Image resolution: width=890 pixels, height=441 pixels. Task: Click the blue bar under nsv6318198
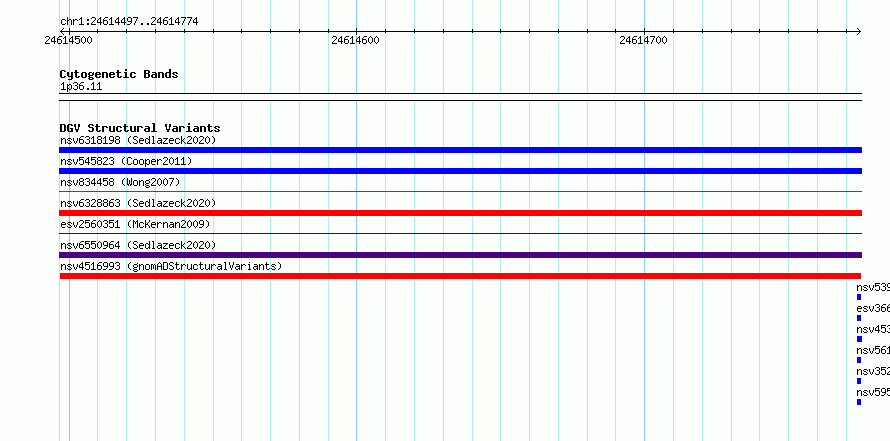[460, 150]
